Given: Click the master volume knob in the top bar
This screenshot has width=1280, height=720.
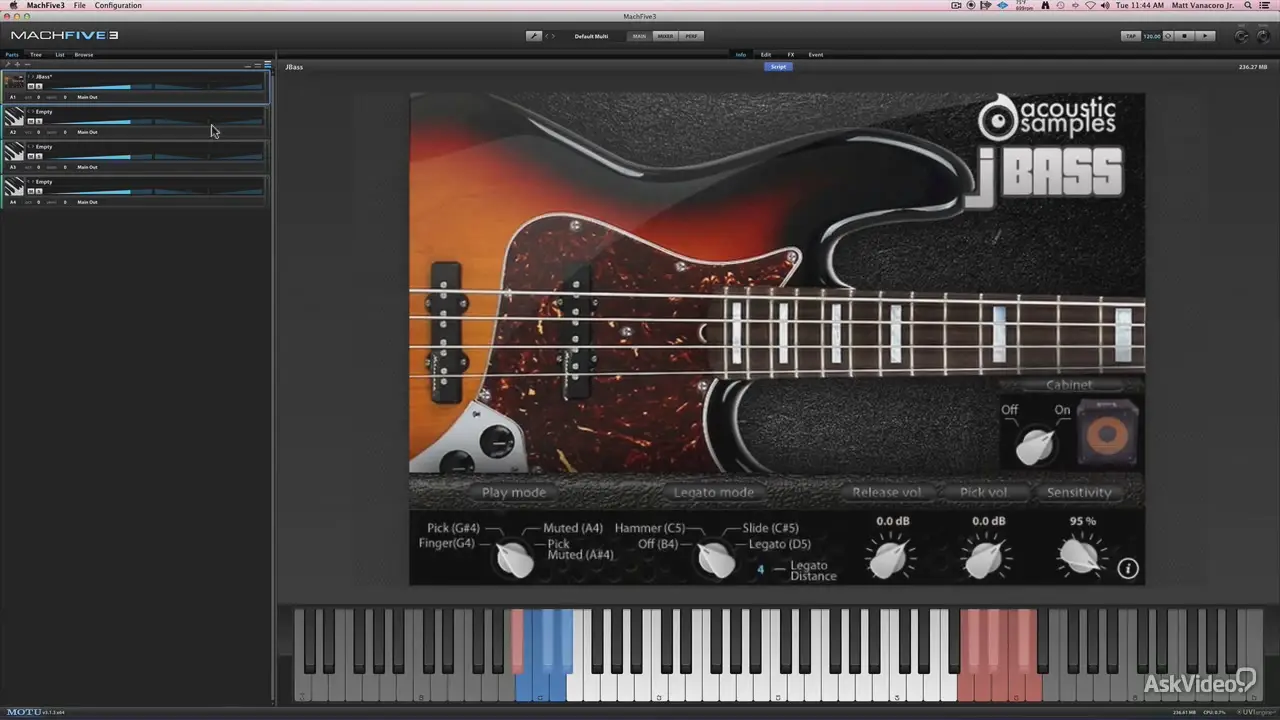Looking at the screenshot, I should (x=1264, y=36).
